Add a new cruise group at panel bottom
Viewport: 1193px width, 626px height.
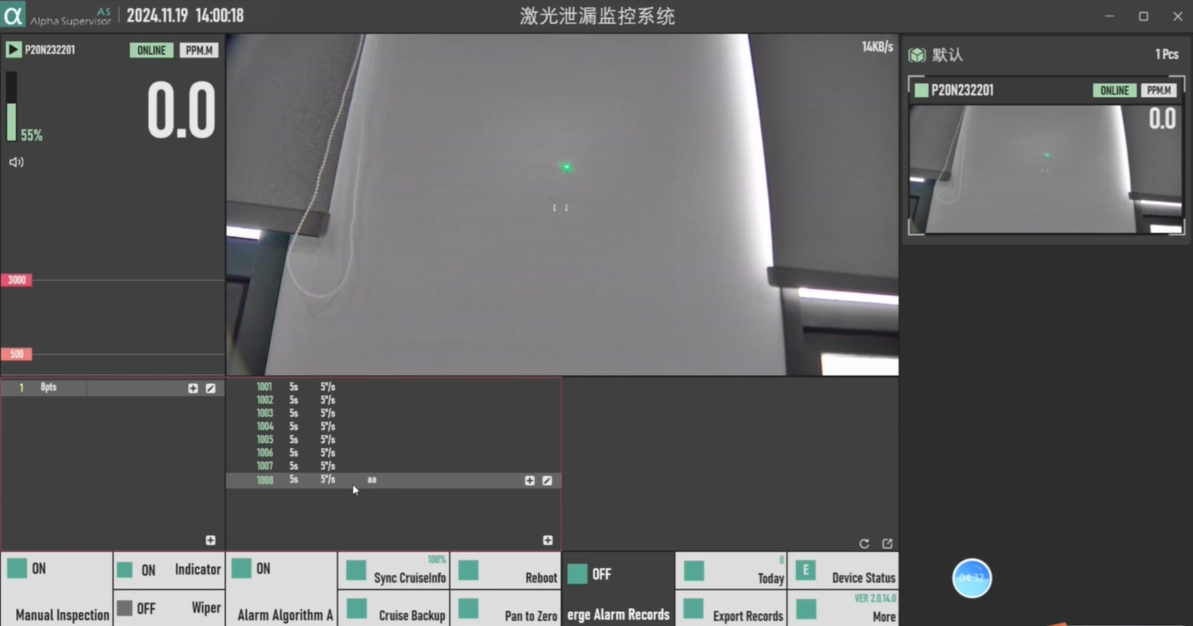pyautogui.click(x=211, y=540)
